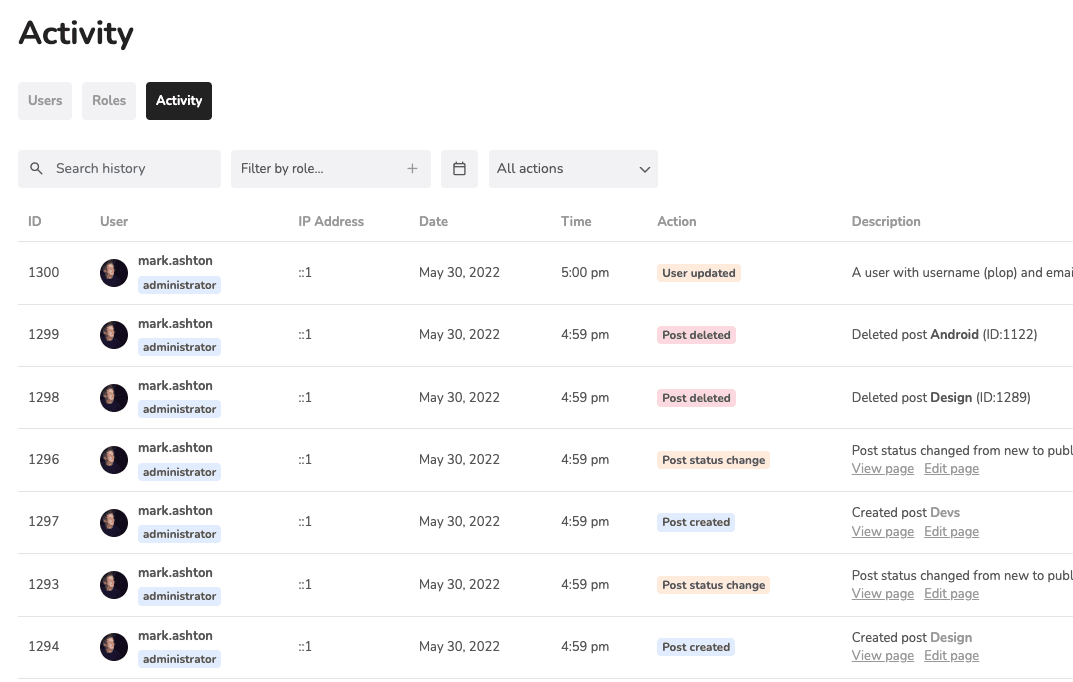Click Edit page for the Design post
This screenshot has height=682, width=1073.
coord(951,655)
